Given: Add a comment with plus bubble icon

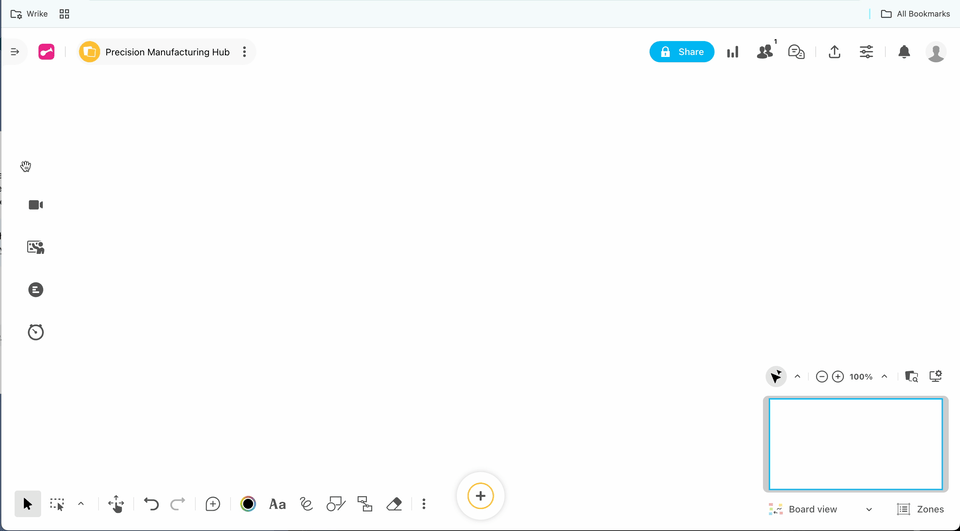Looking at the screenshot, I should (x=212, y=504).
